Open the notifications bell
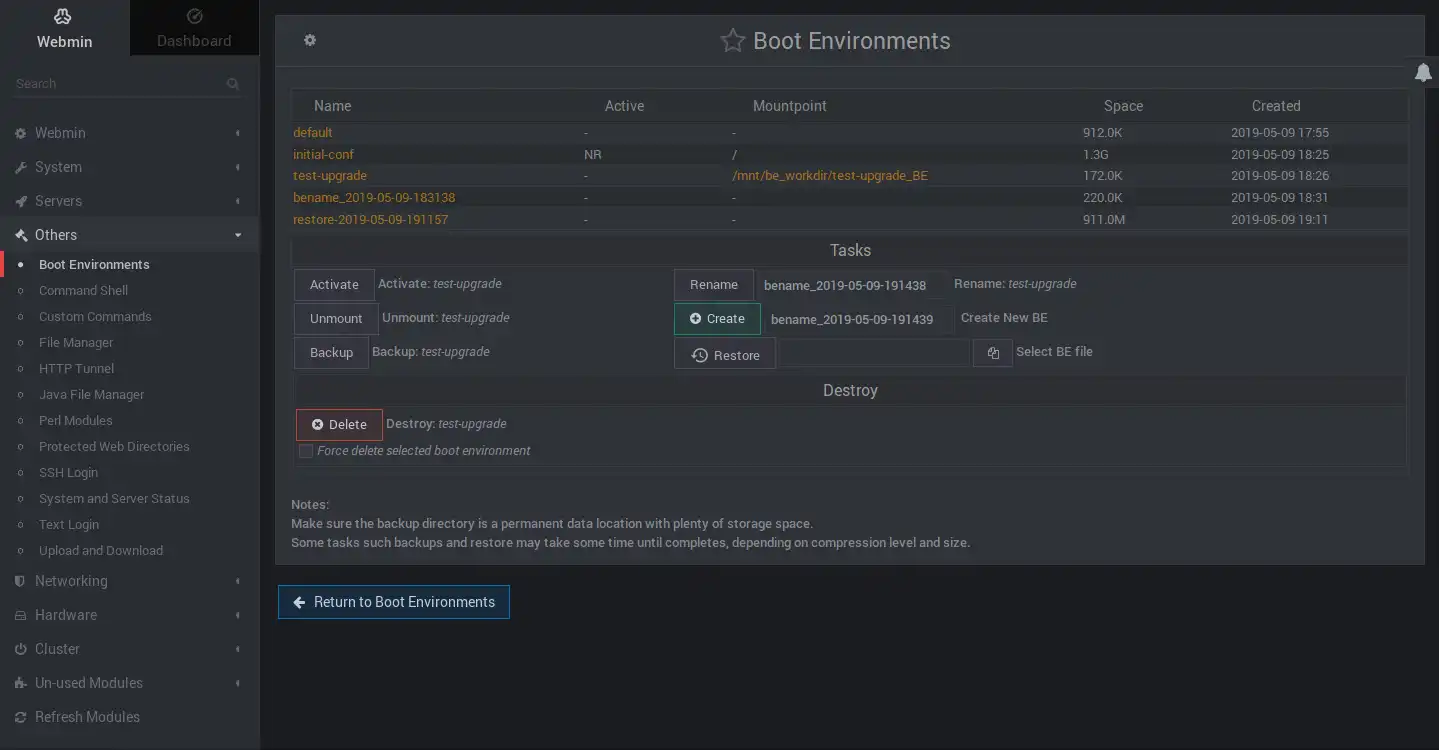 [x=1423, y=72]
